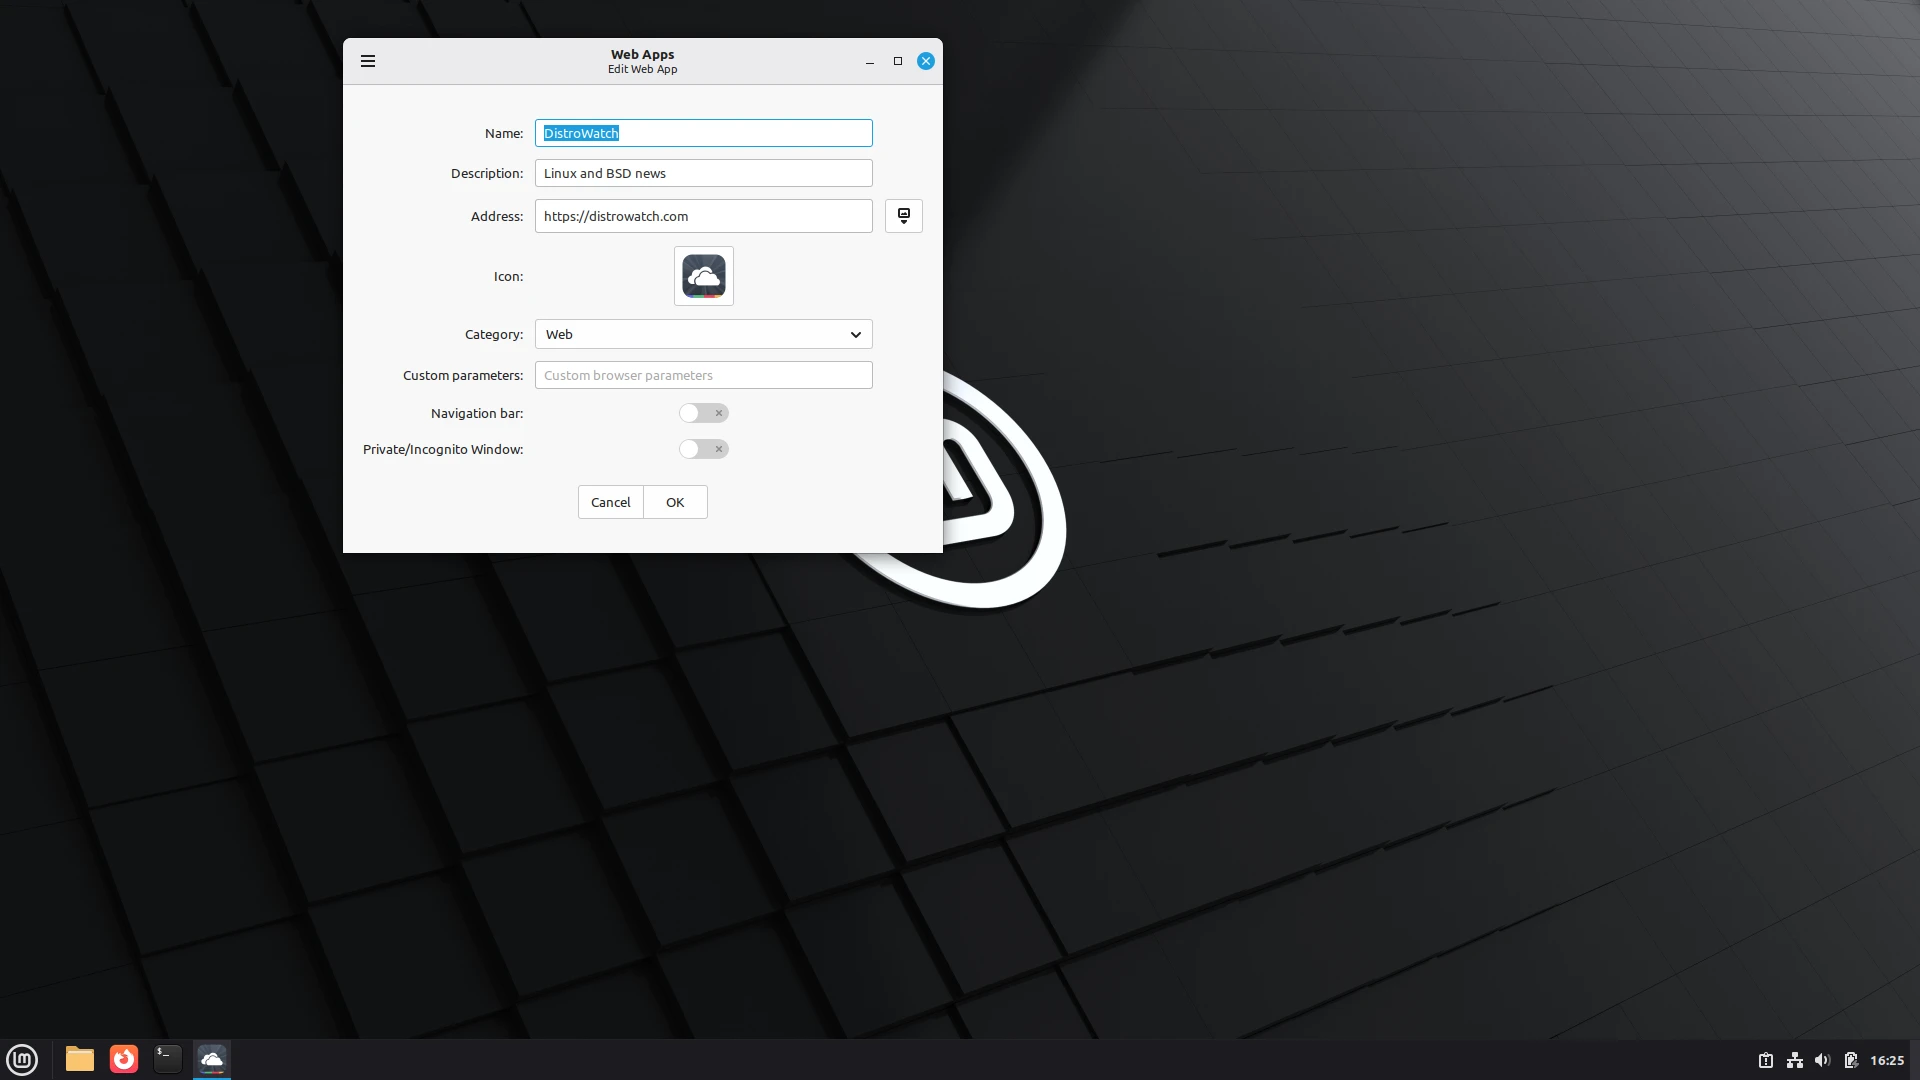
Task: Click the Description field containing Linux and BSD news
Action: coord(703,172)
